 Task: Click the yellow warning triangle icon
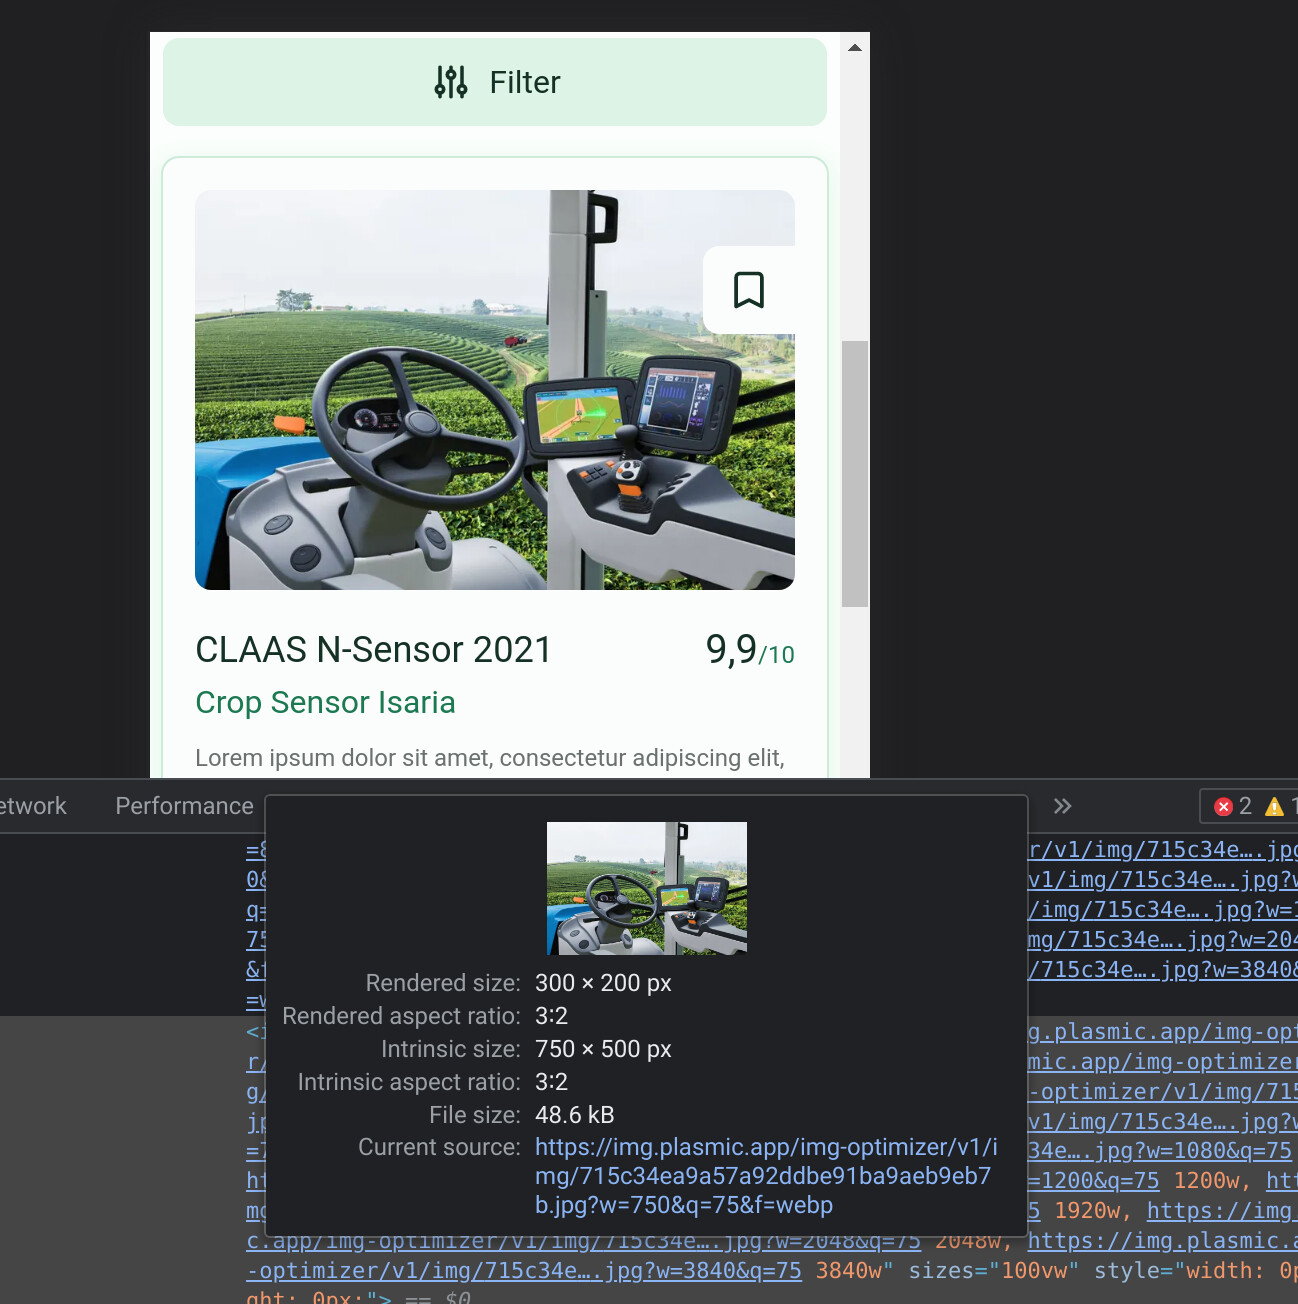pyautogui.click(x=1274, y=806)
